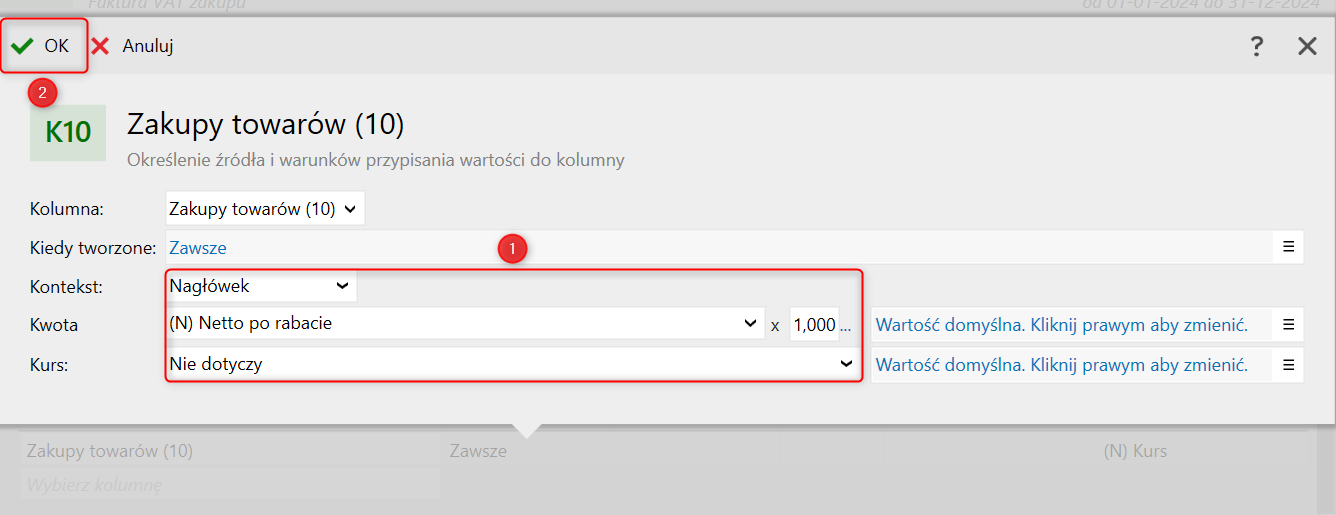Click the green K10 column badge

68,132
